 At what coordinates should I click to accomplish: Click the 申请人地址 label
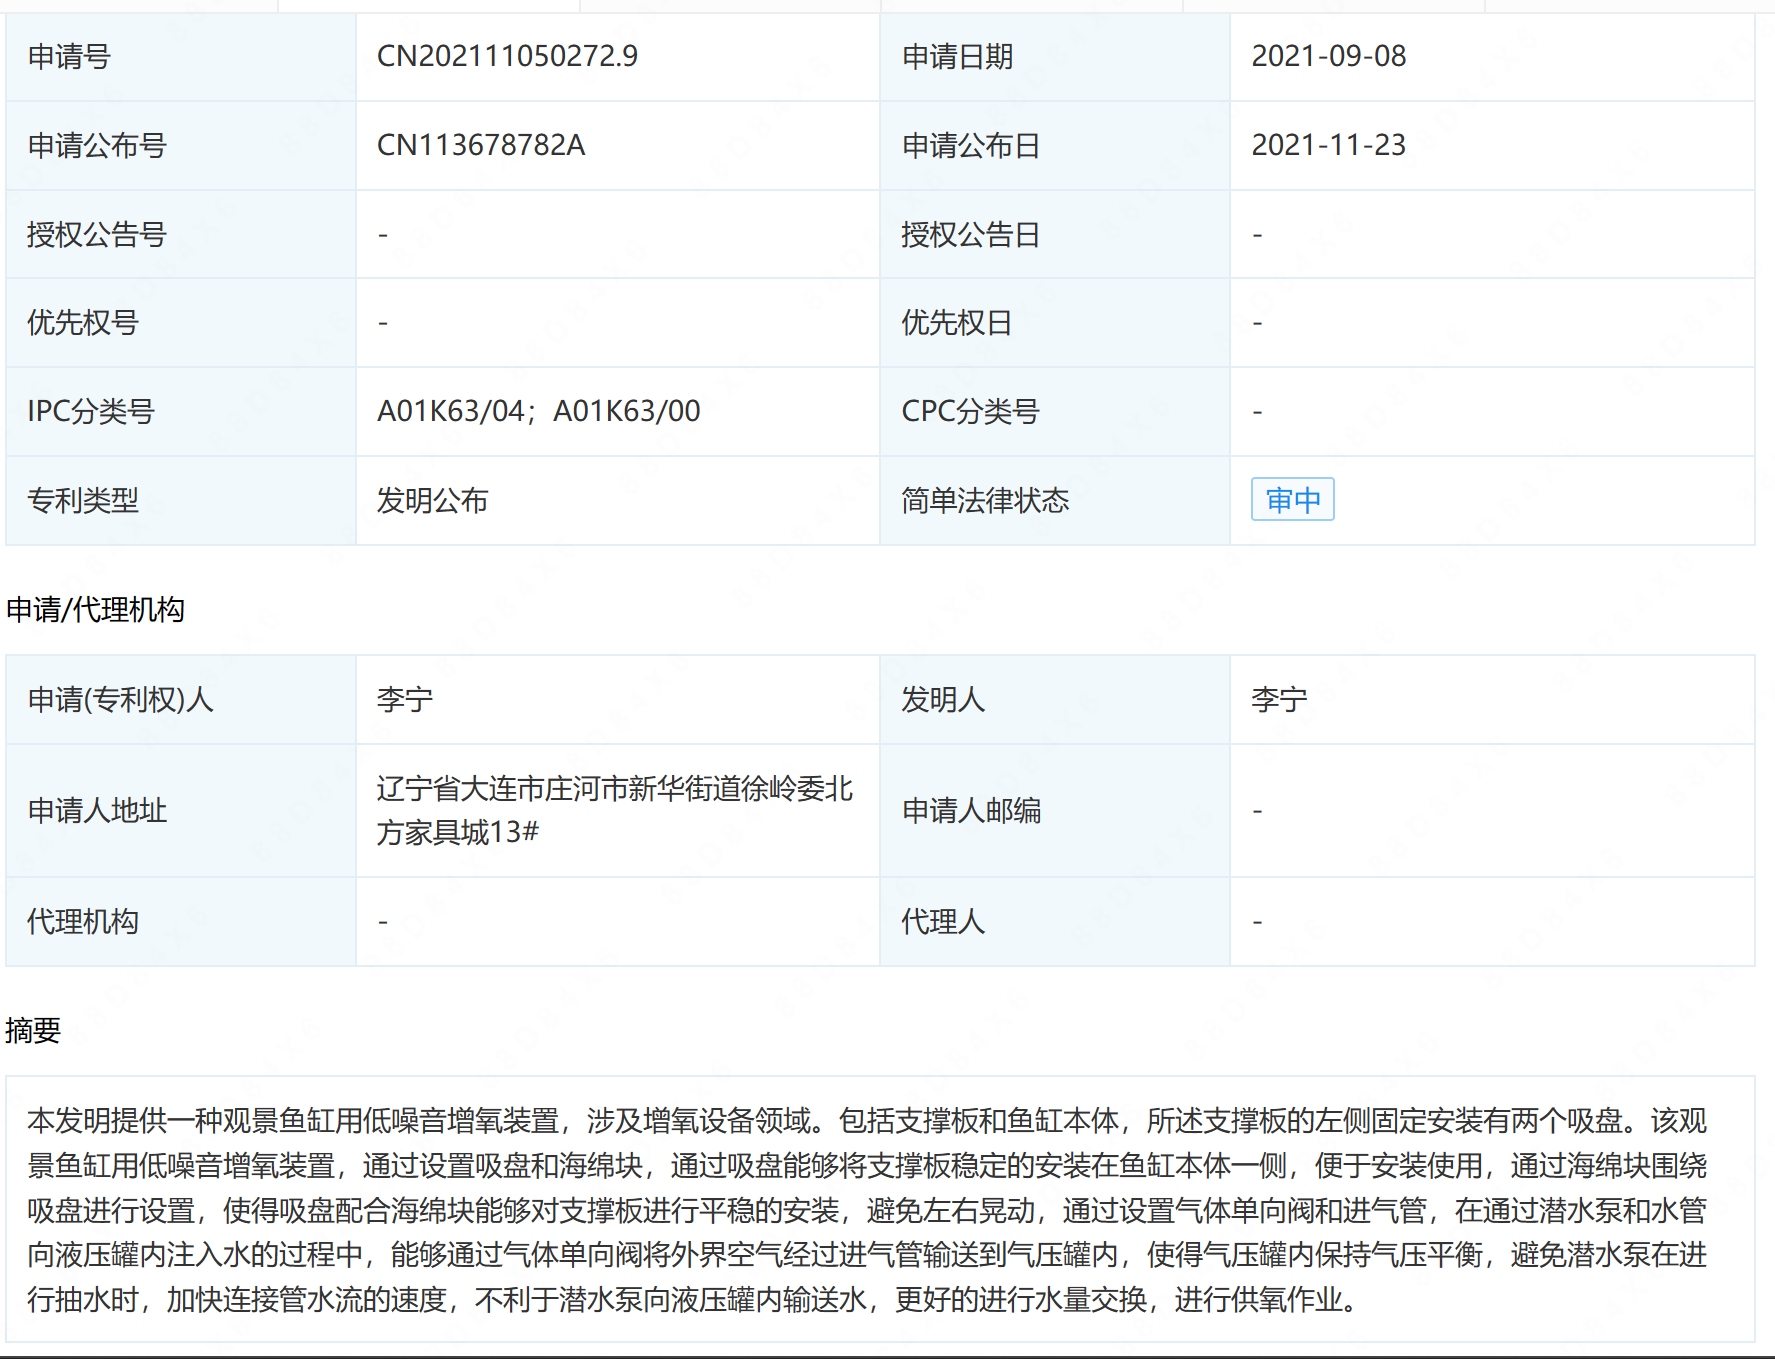(97, 810)
